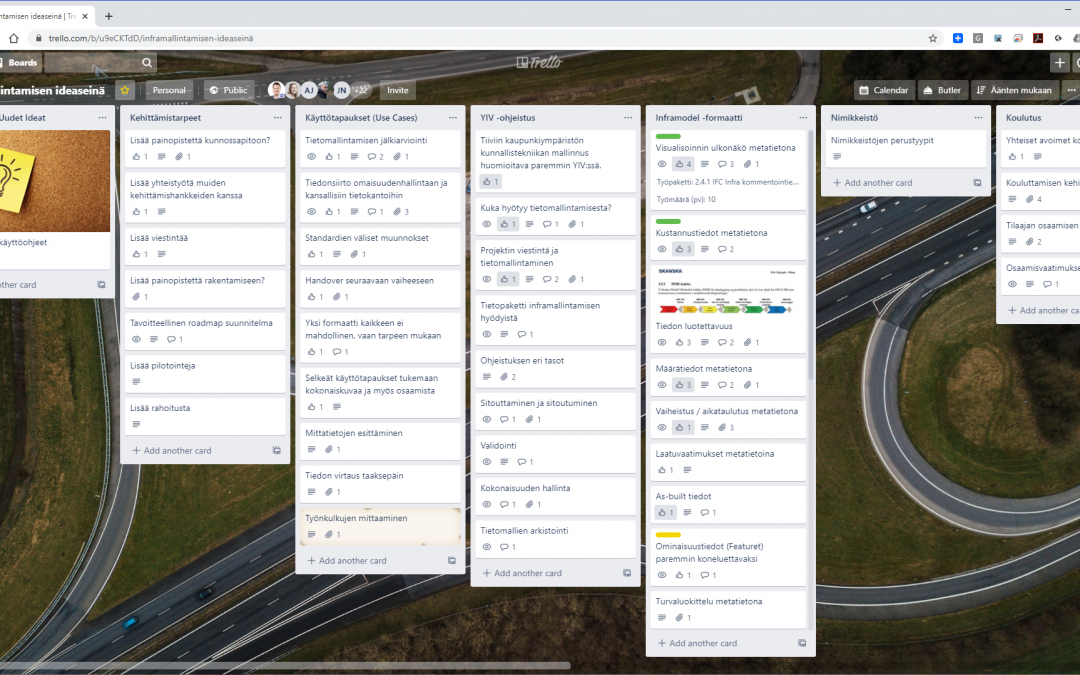Image resolution: width=1080 pixels, height=675 pixels.
Task: Open YIV -ohjeistus list actions menu
Action: coord(627,118)
